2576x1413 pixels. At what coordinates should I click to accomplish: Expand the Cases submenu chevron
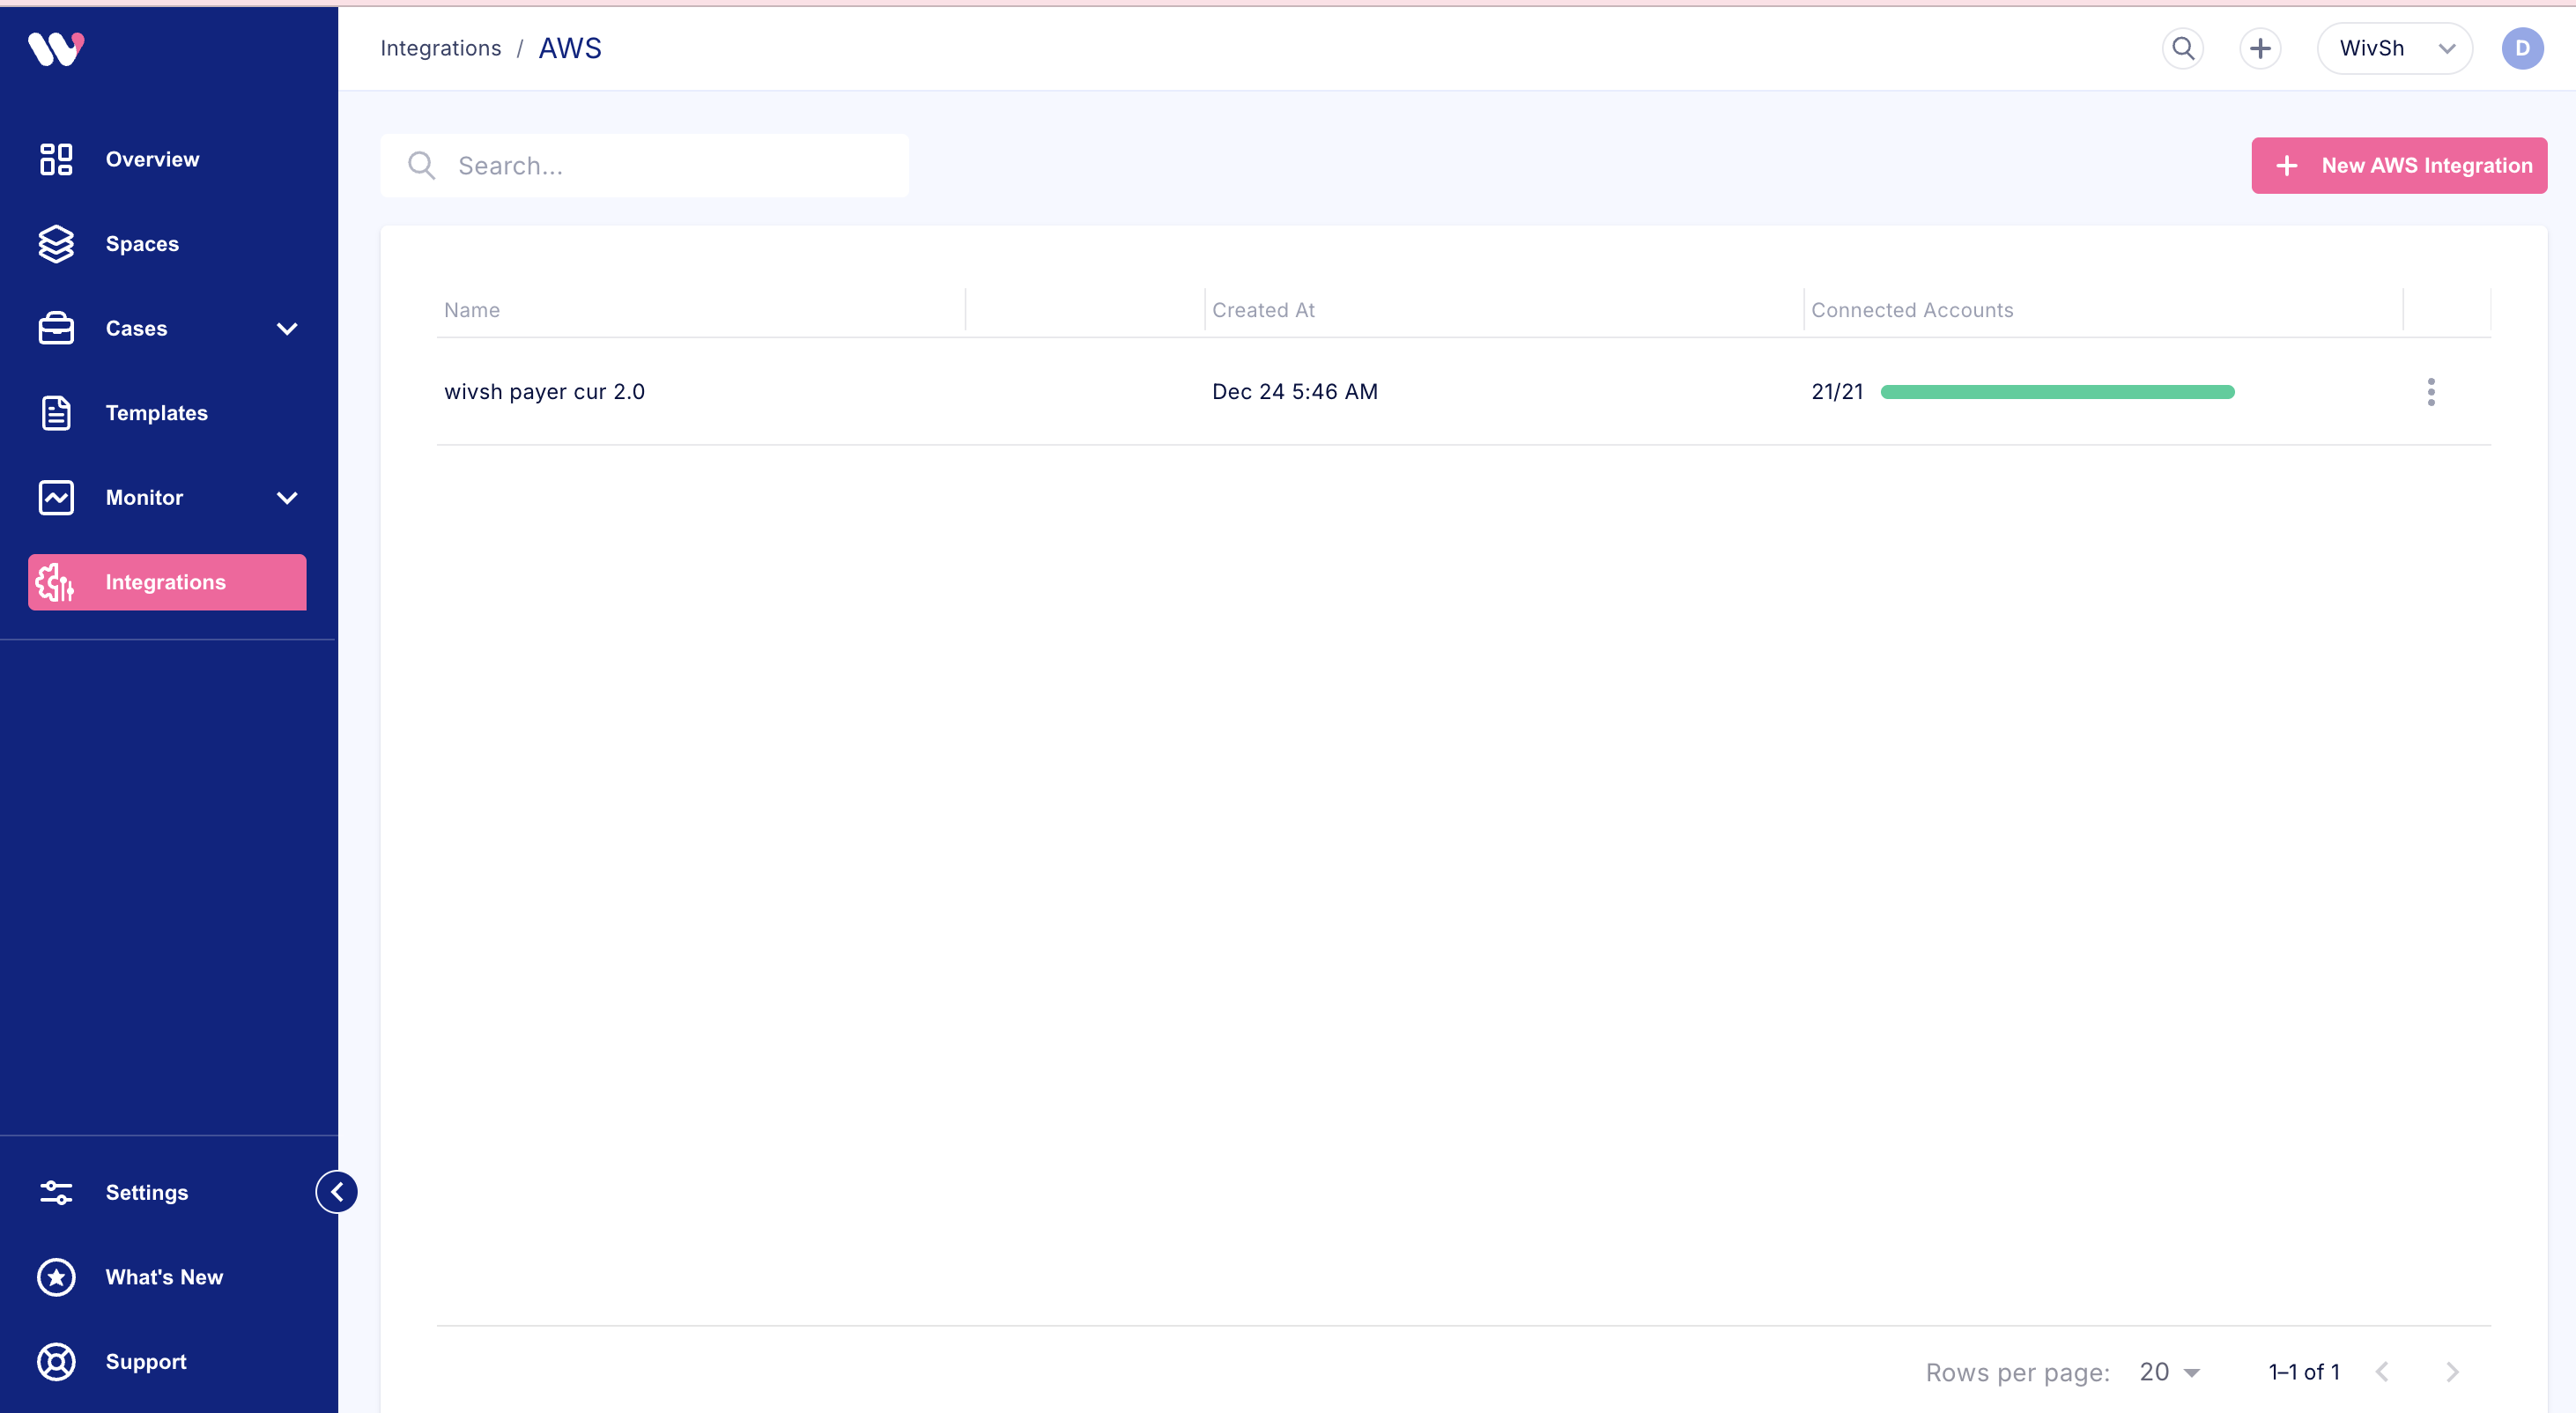point(287,329)
